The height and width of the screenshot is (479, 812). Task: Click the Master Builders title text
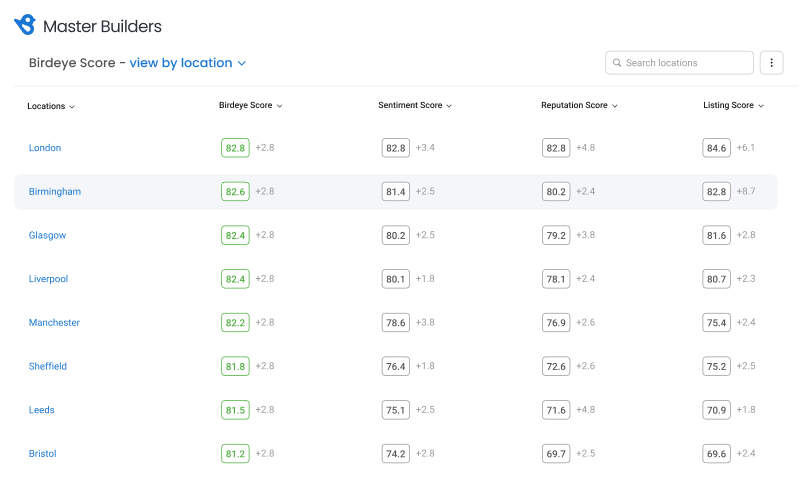pyautogui.click(x=102, y=26)
